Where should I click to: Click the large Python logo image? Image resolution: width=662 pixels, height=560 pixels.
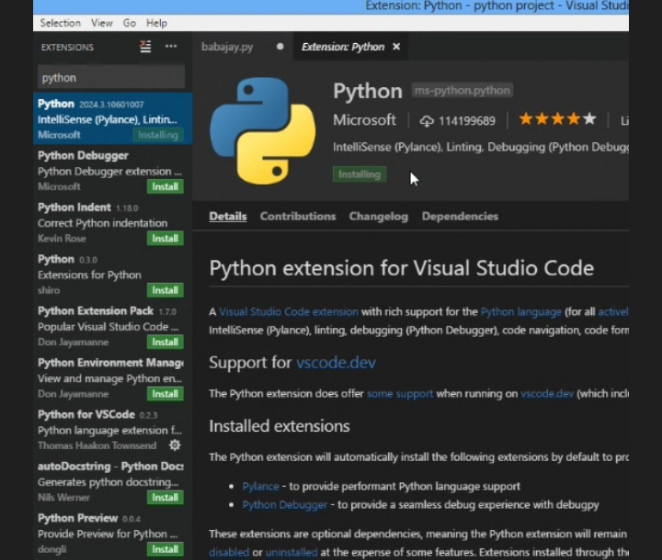pyautogui.click(x=263, y=131)
